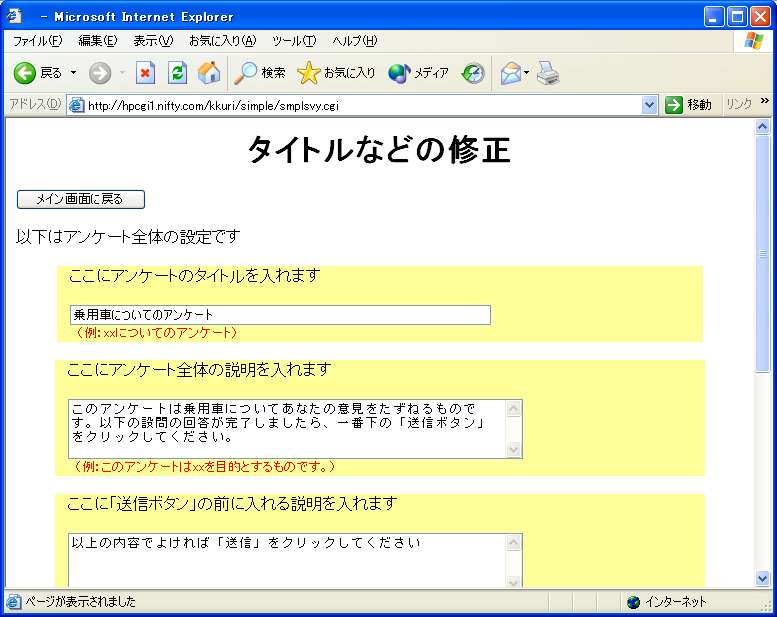Click the Print printer icon
This screenshot has width=777, height=617.
pyautogui.click(x=547, y=73)
